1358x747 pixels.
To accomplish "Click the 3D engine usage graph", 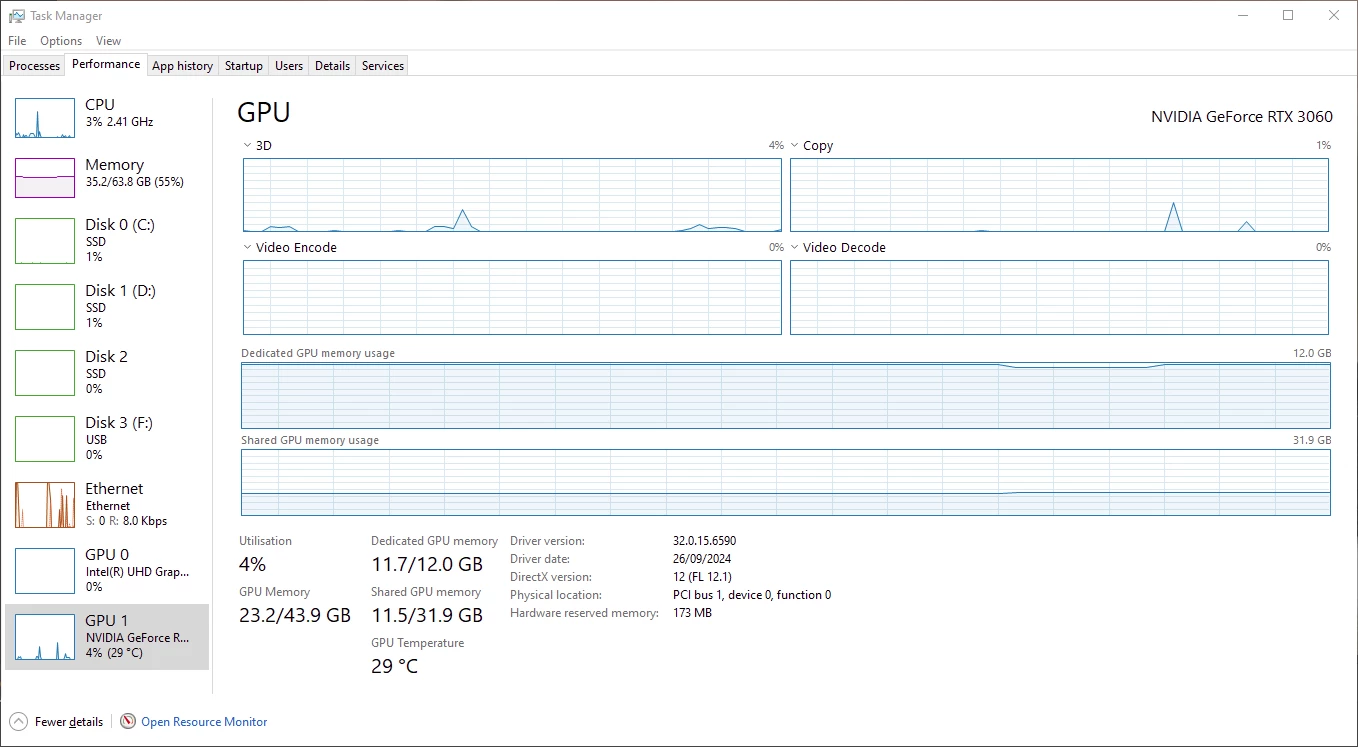I will 512,195.
